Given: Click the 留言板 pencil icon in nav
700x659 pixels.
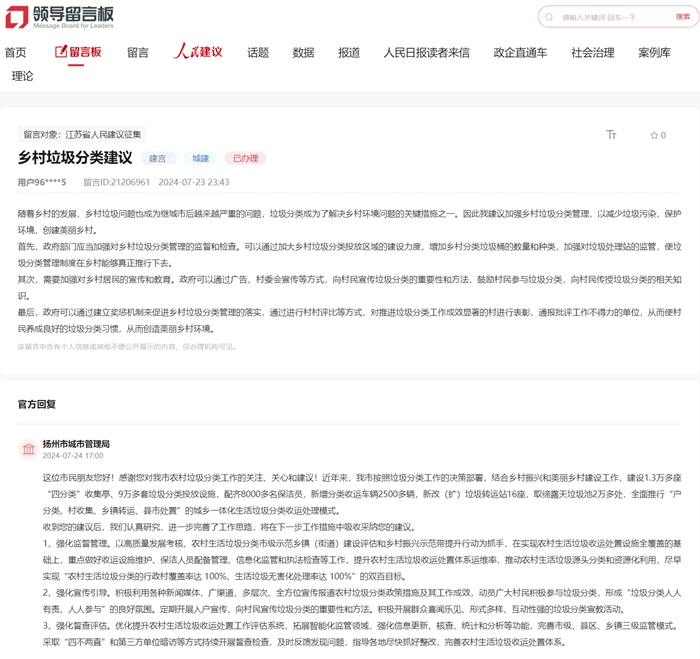Looking at the screenshot, I should point(61,51).
